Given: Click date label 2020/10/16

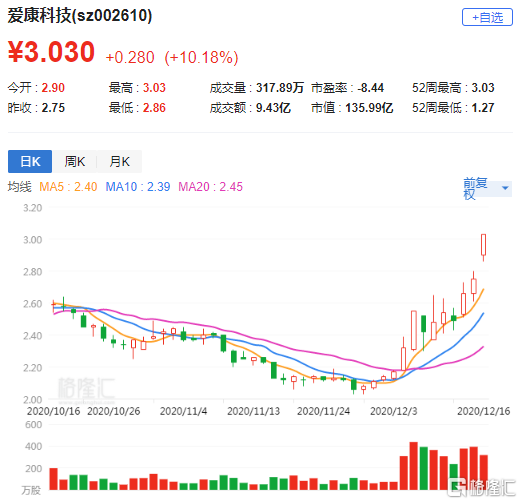Looking at the screenshot, I should point(53,411).
